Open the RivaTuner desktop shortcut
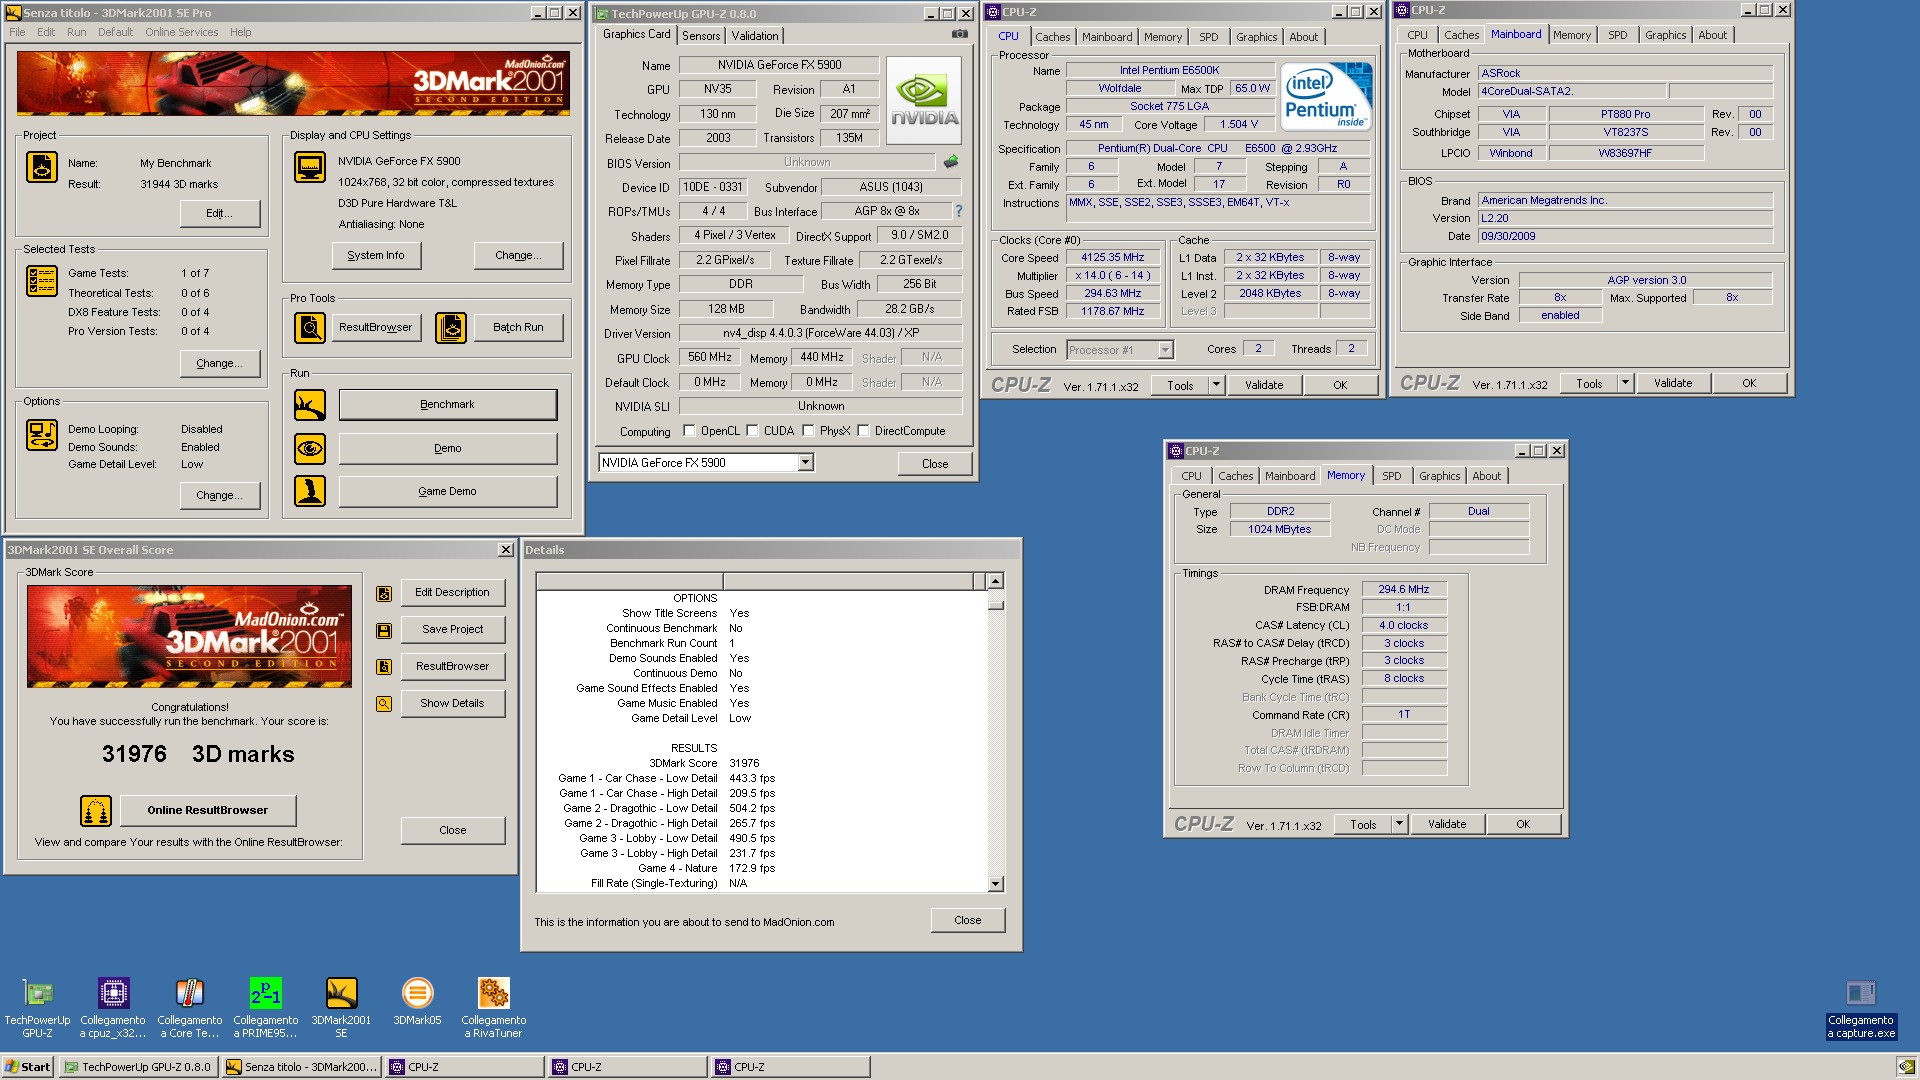1920x1080 pixels. point(494,1007)
